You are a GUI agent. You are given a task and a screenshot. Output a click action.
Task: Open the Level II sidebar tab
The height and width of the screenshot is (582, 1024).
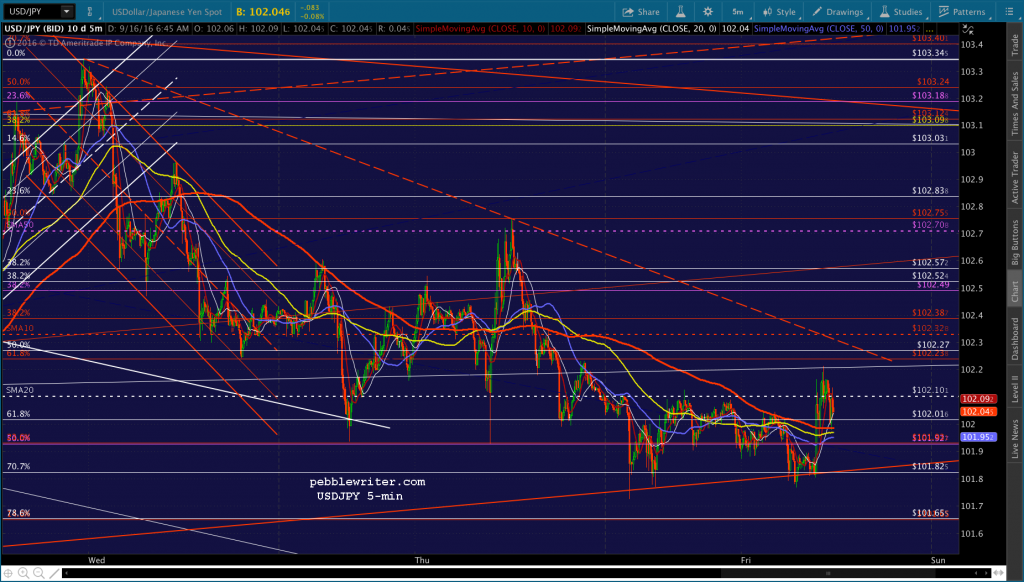coord(1015,389)
